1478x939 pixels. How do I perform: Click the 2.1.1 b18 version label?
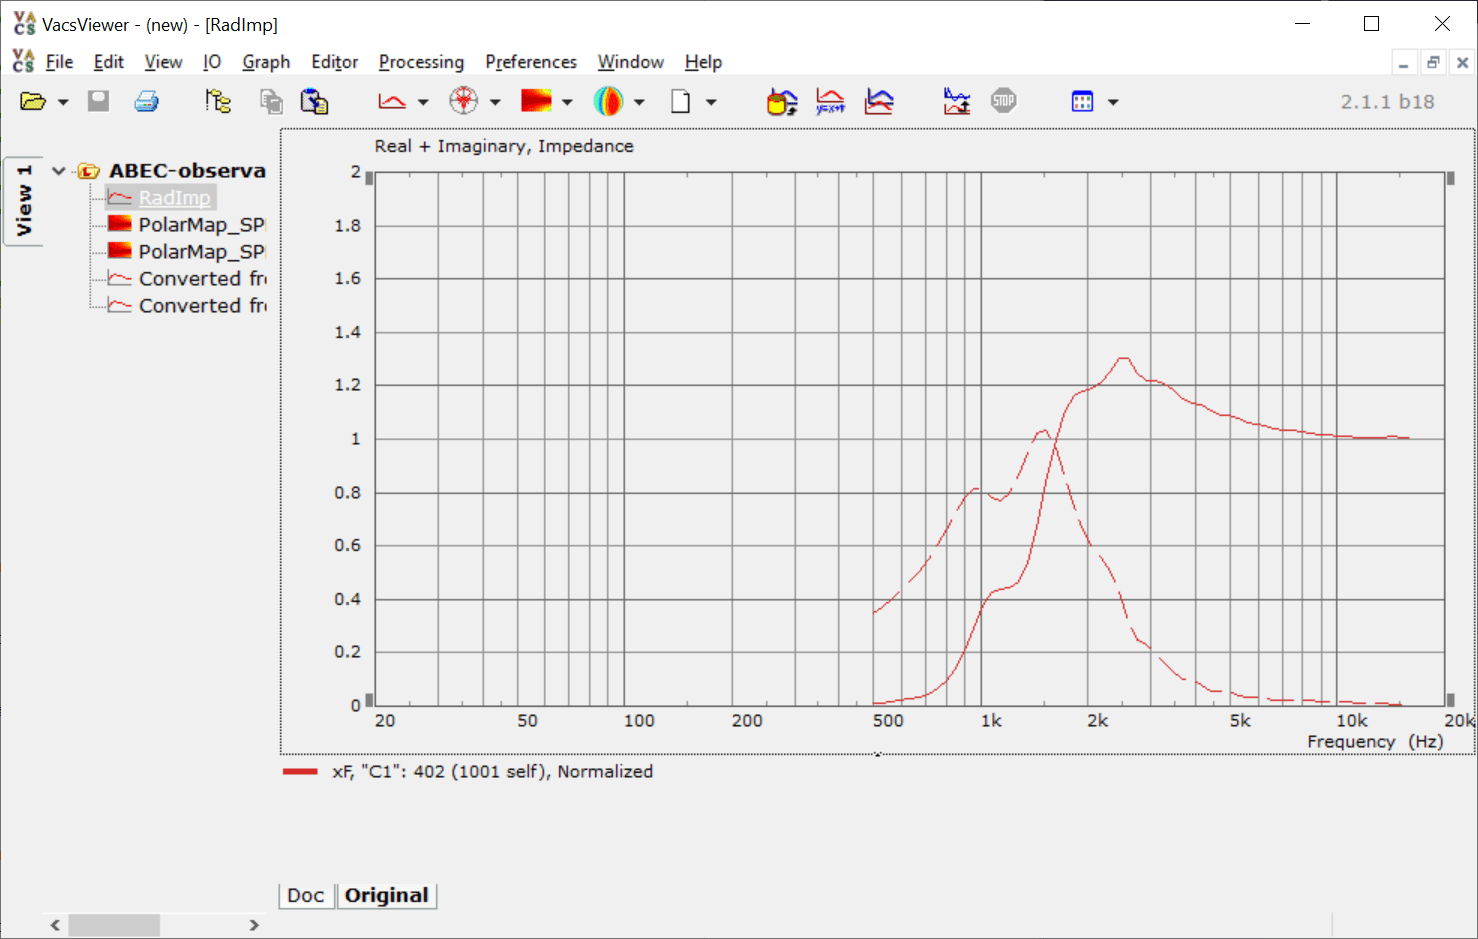tap(1387, 102)
